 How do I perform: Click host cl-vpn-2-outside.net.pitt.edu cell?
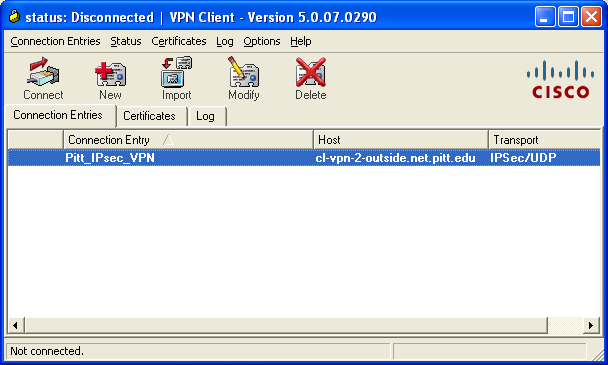pyautogui.click(x=396, y=158)
